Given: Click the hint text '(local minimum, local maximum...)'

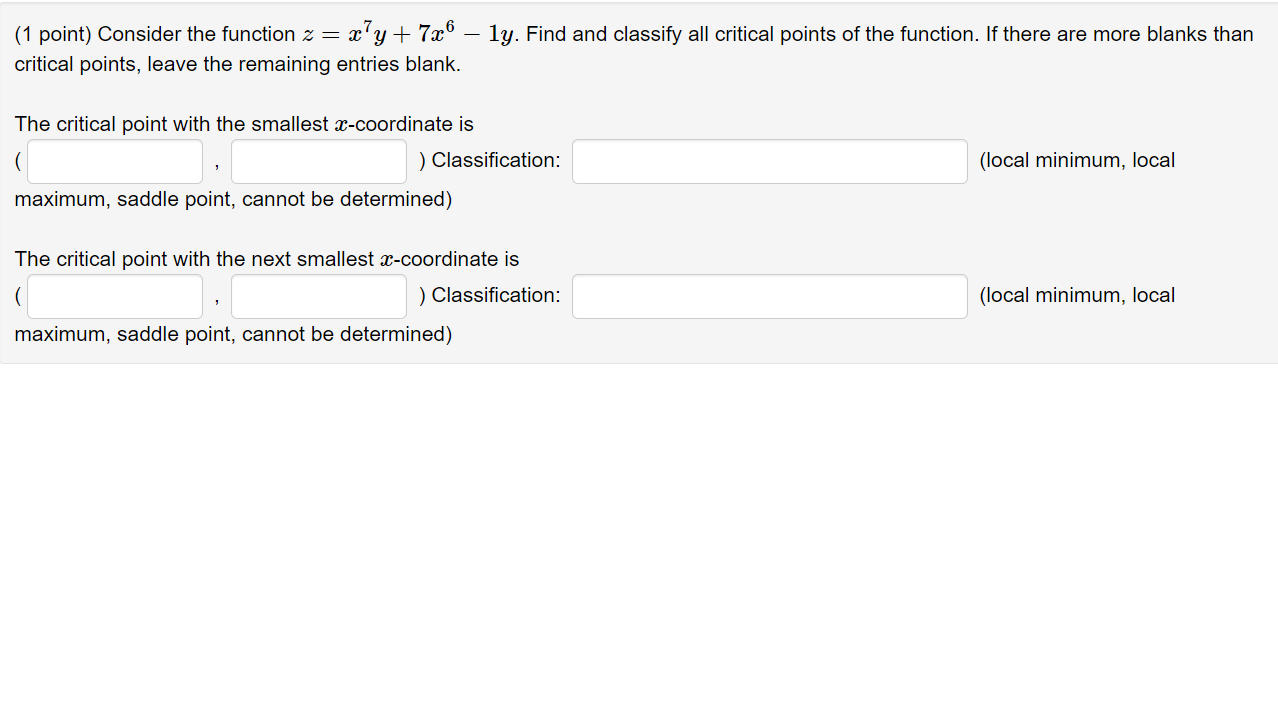Looking at the screenshot, I should (x=1076, y=160).
